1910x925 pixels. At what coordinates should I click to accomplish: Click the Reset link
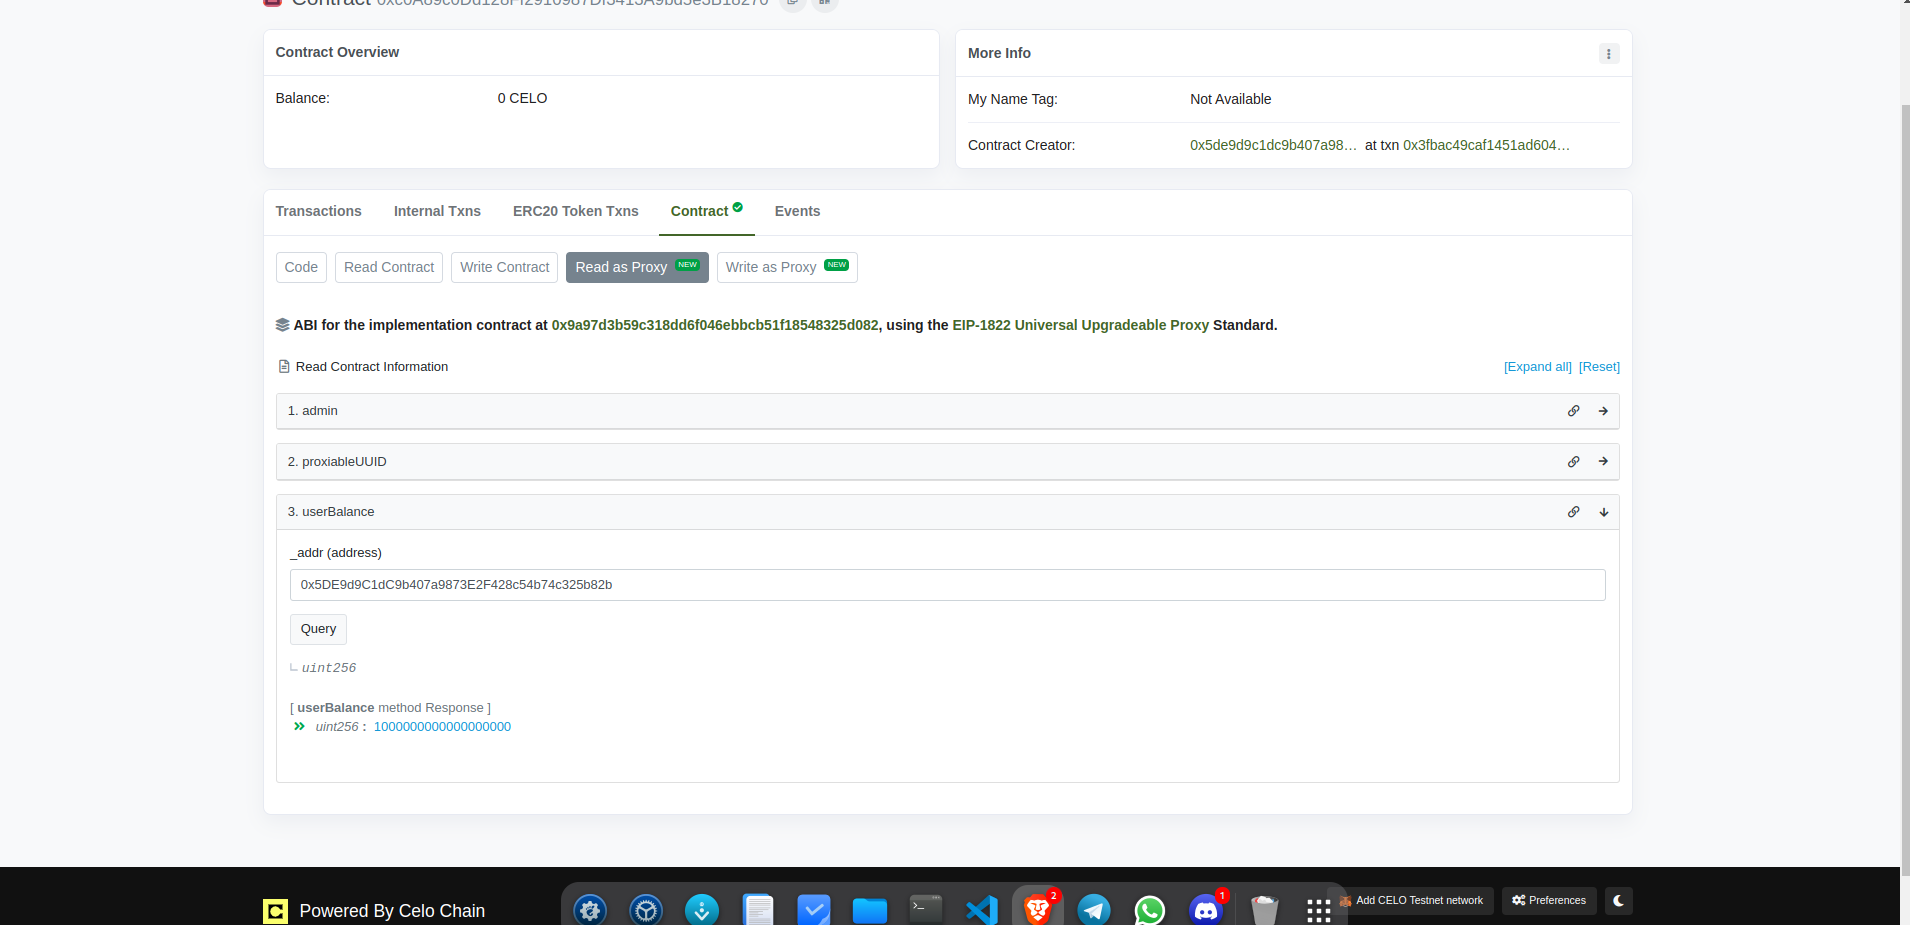(x=1599, y=367)
